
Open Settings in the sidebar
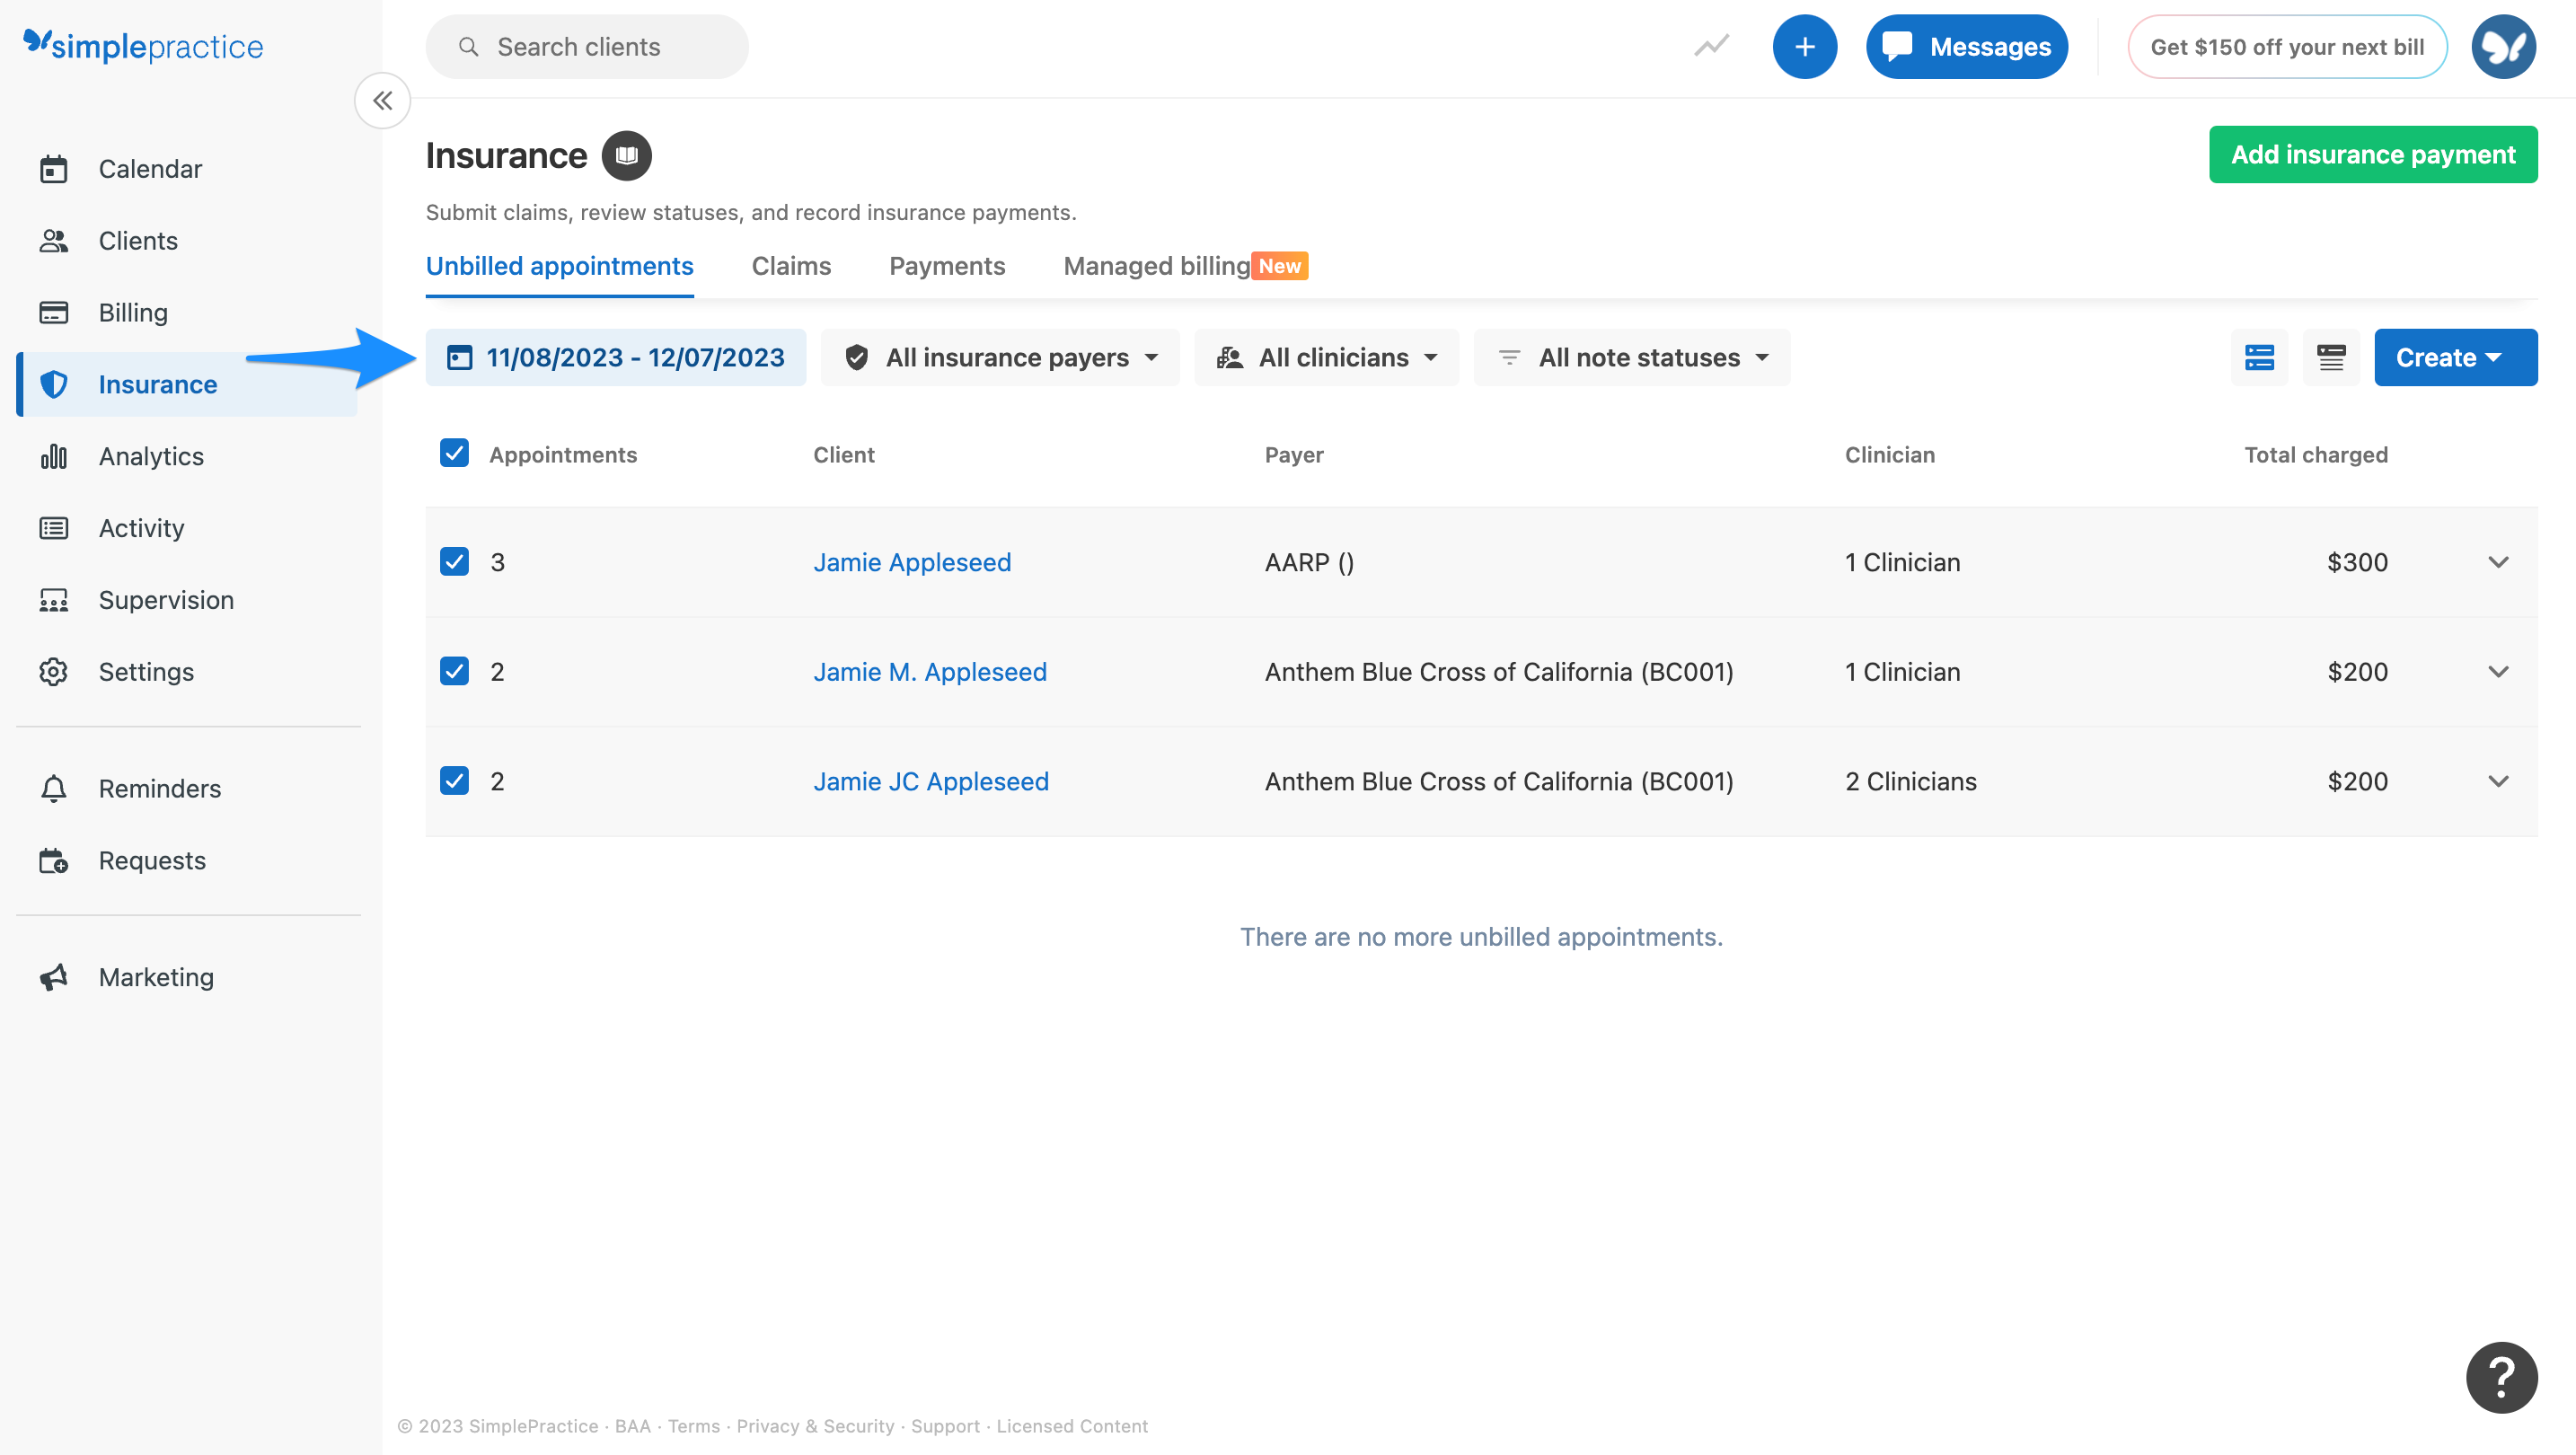146,672
